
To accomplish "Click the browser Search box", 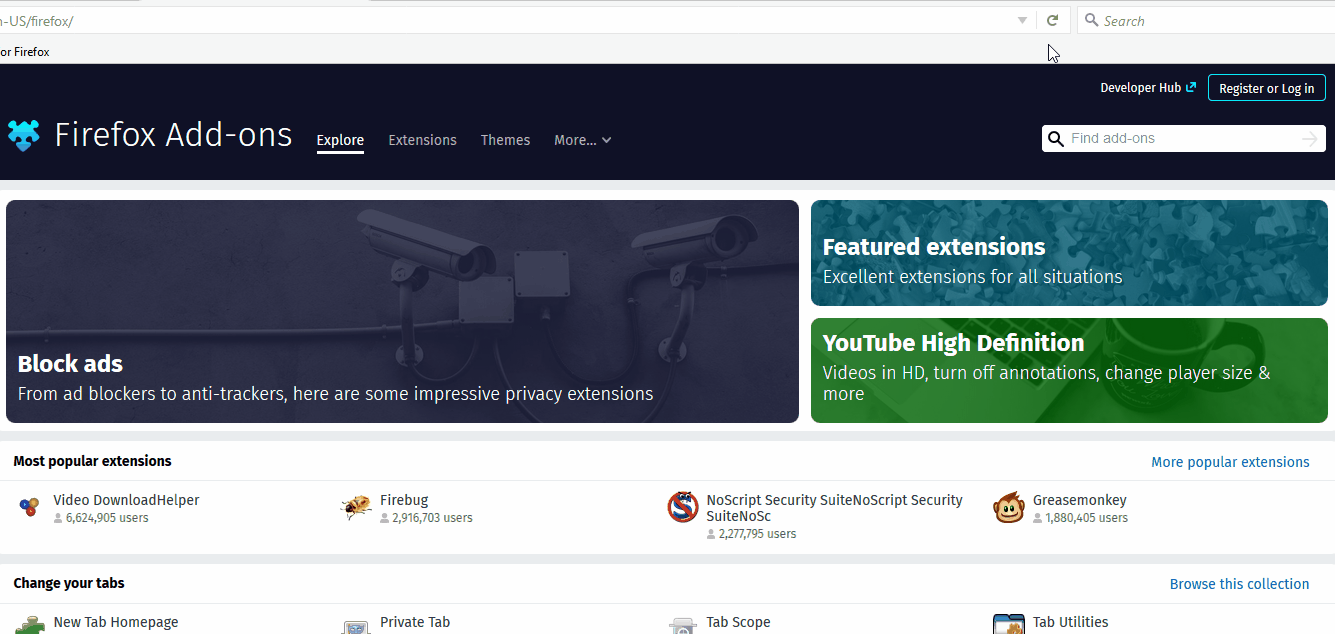I will pos(1206,20).
